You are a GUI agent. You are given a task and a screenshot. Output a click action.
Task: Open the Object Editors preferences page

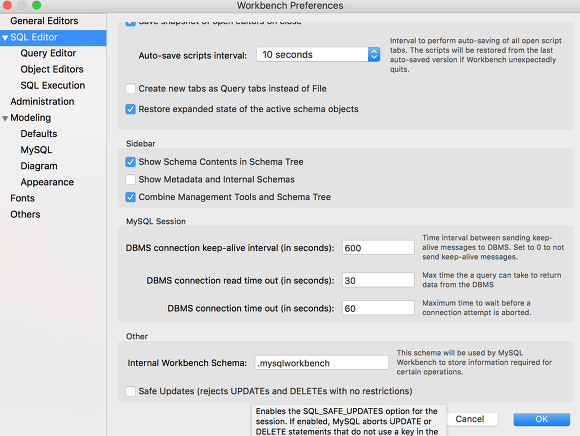pyautogui.click(x=52, y=69)
